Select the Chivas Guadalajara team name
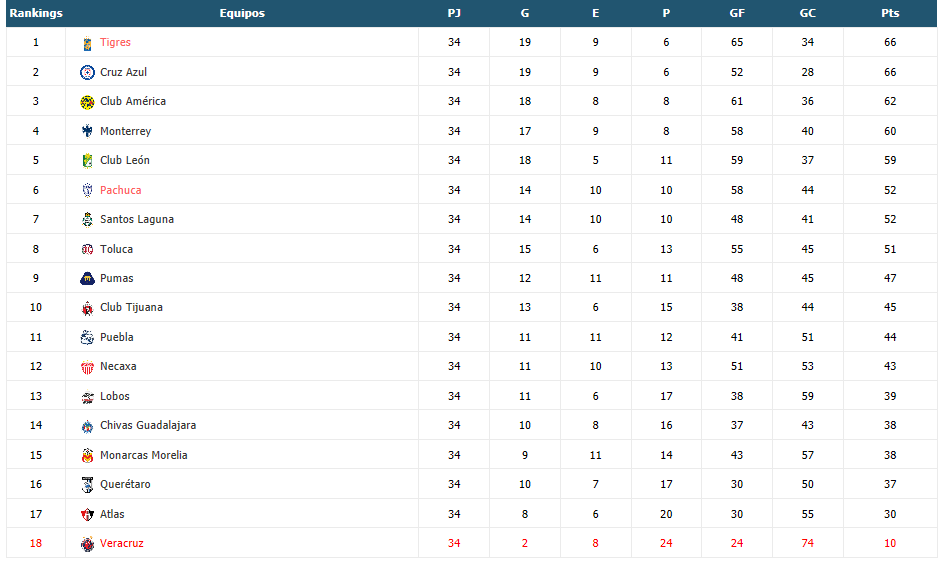The width and height of the screenshot is (944, 561). point(148,426)
